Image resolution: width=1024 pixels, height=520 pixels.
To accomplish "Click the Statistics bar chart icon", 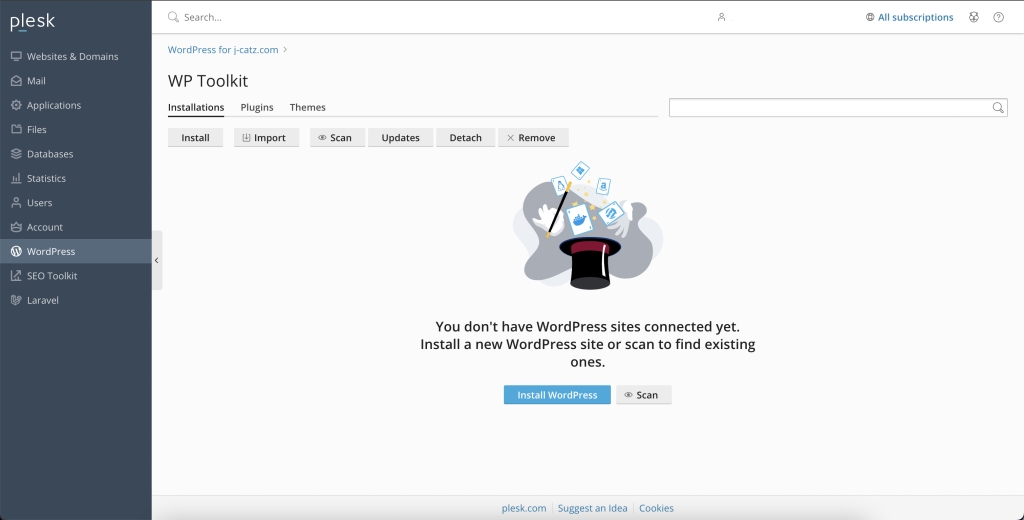I will (x=16, y=178).
